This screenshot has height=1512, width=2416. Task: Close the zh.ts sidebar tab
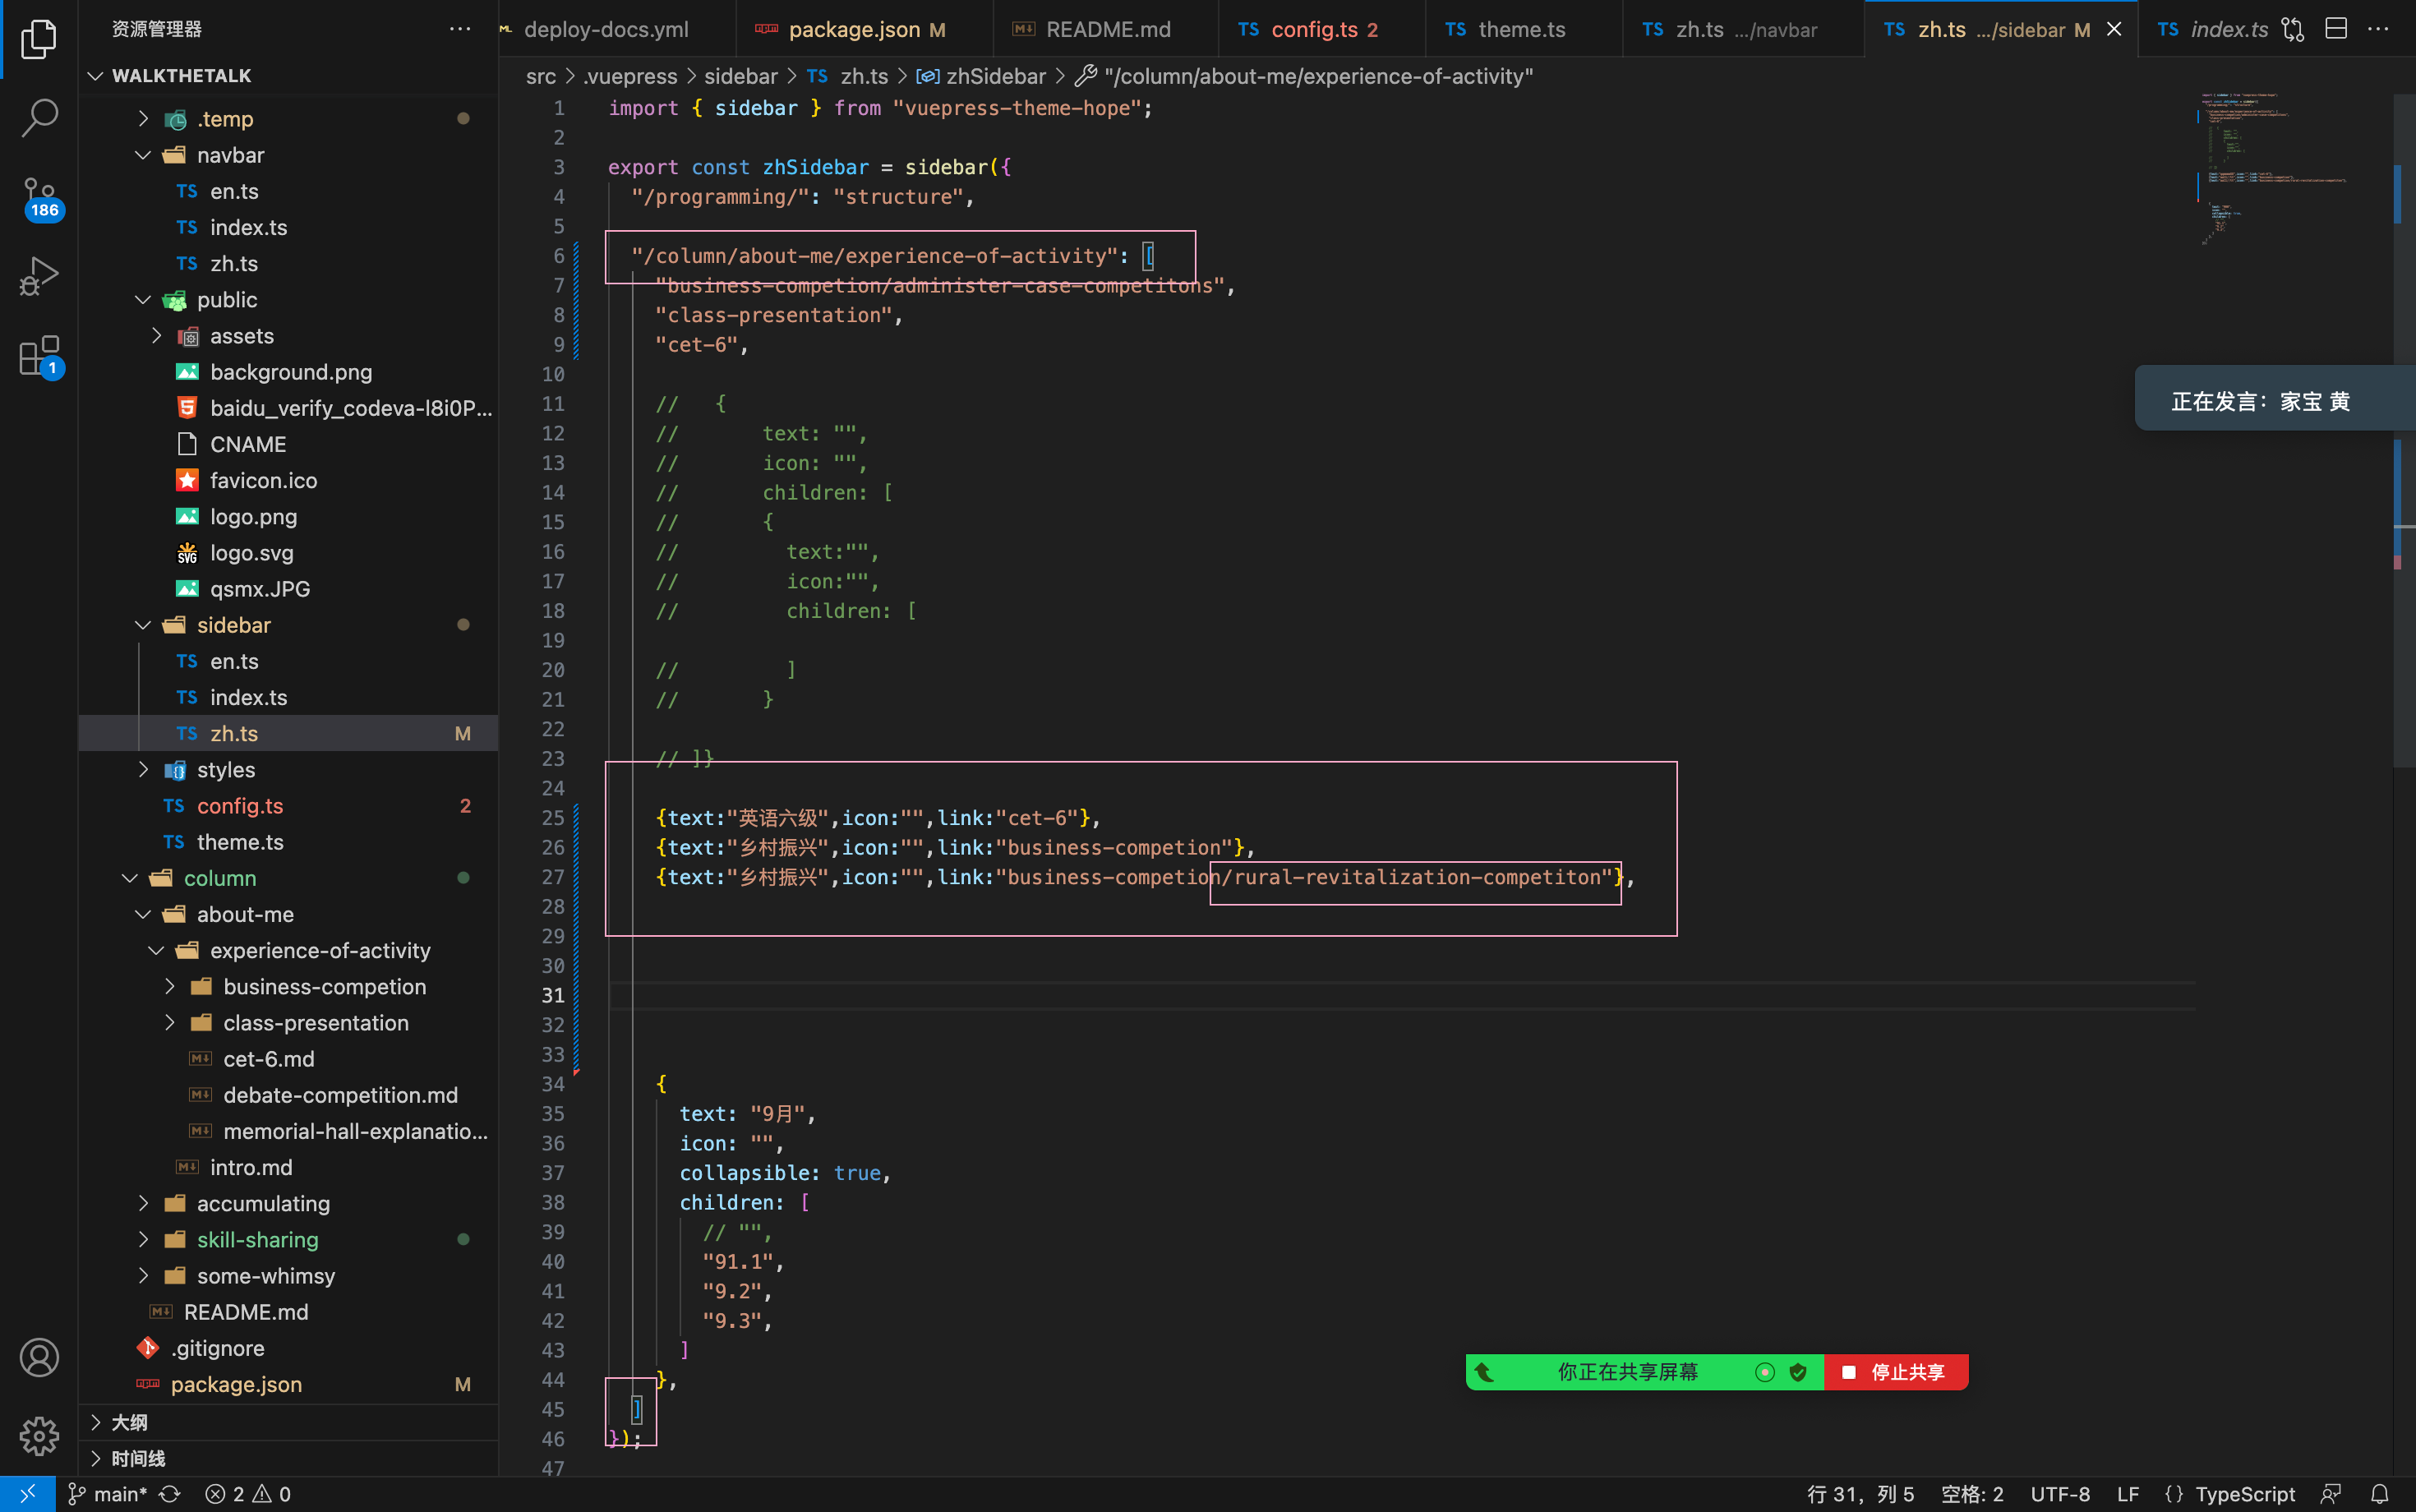pyautogui.click(x=2114, y=29)
